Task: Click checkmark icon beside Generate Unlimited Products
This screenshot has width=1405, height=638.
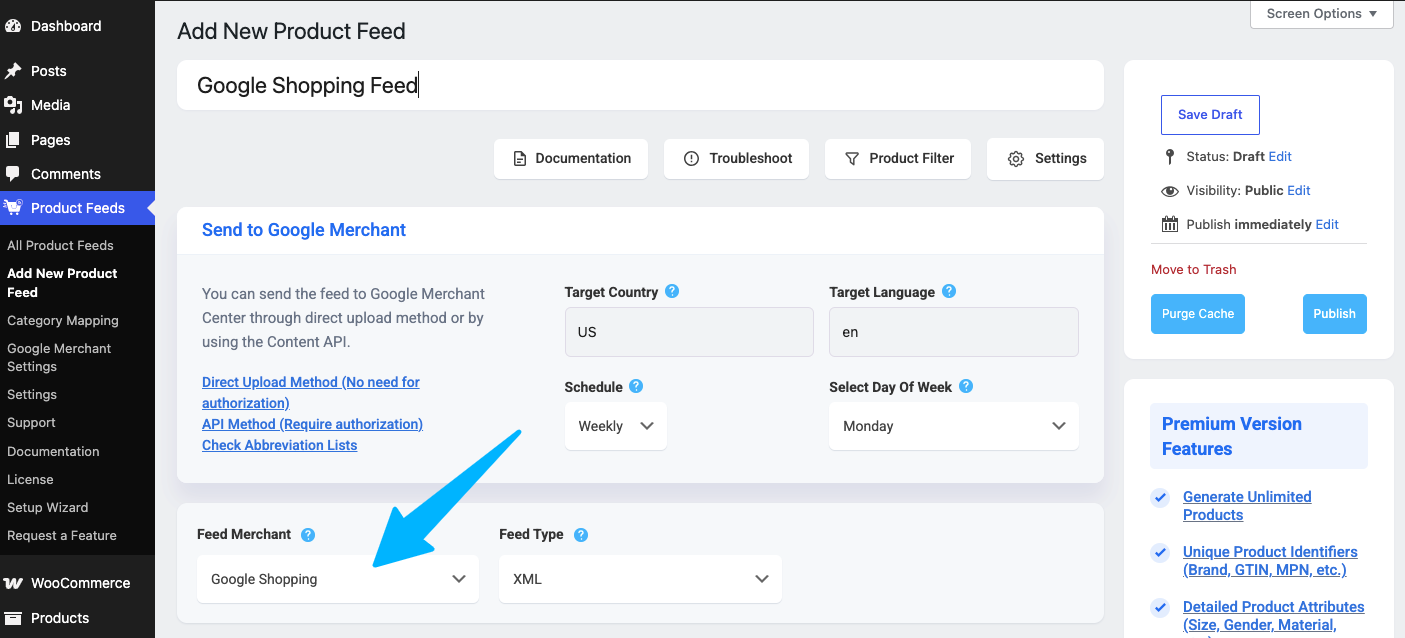Action: coord(1160,497)
